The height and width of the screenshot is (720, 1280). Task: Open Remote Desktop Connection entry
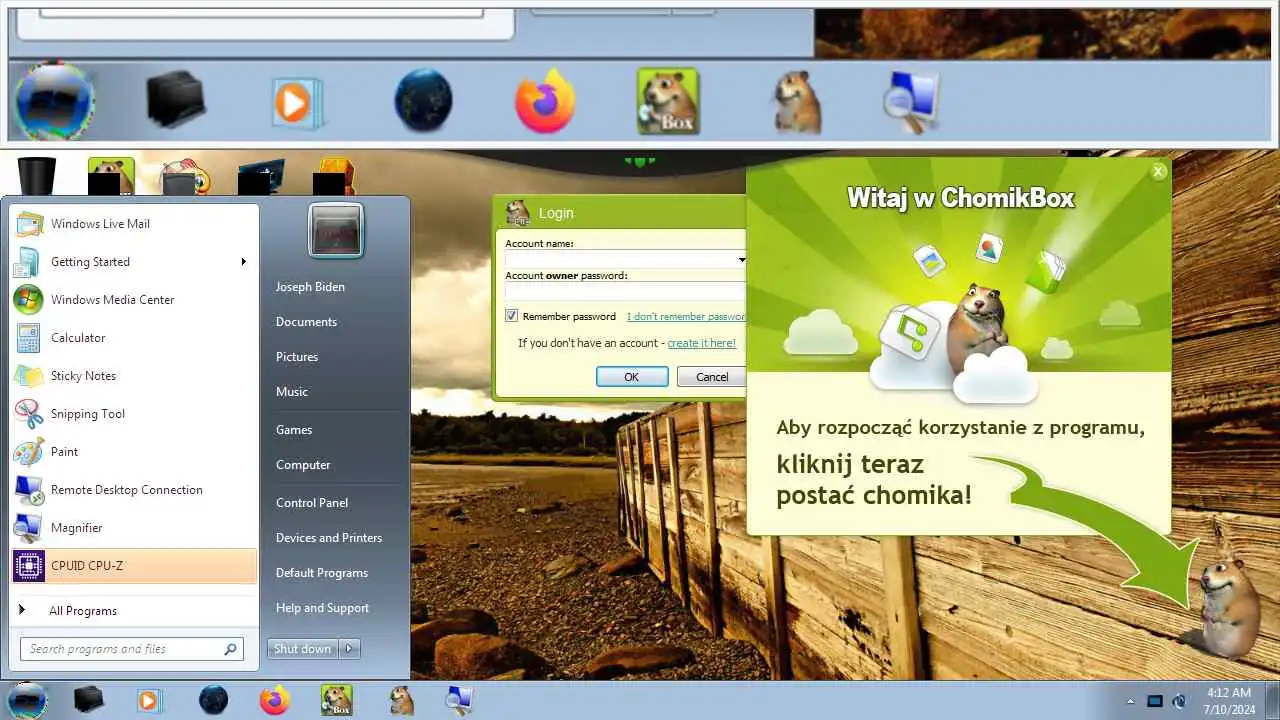point(134,490)
